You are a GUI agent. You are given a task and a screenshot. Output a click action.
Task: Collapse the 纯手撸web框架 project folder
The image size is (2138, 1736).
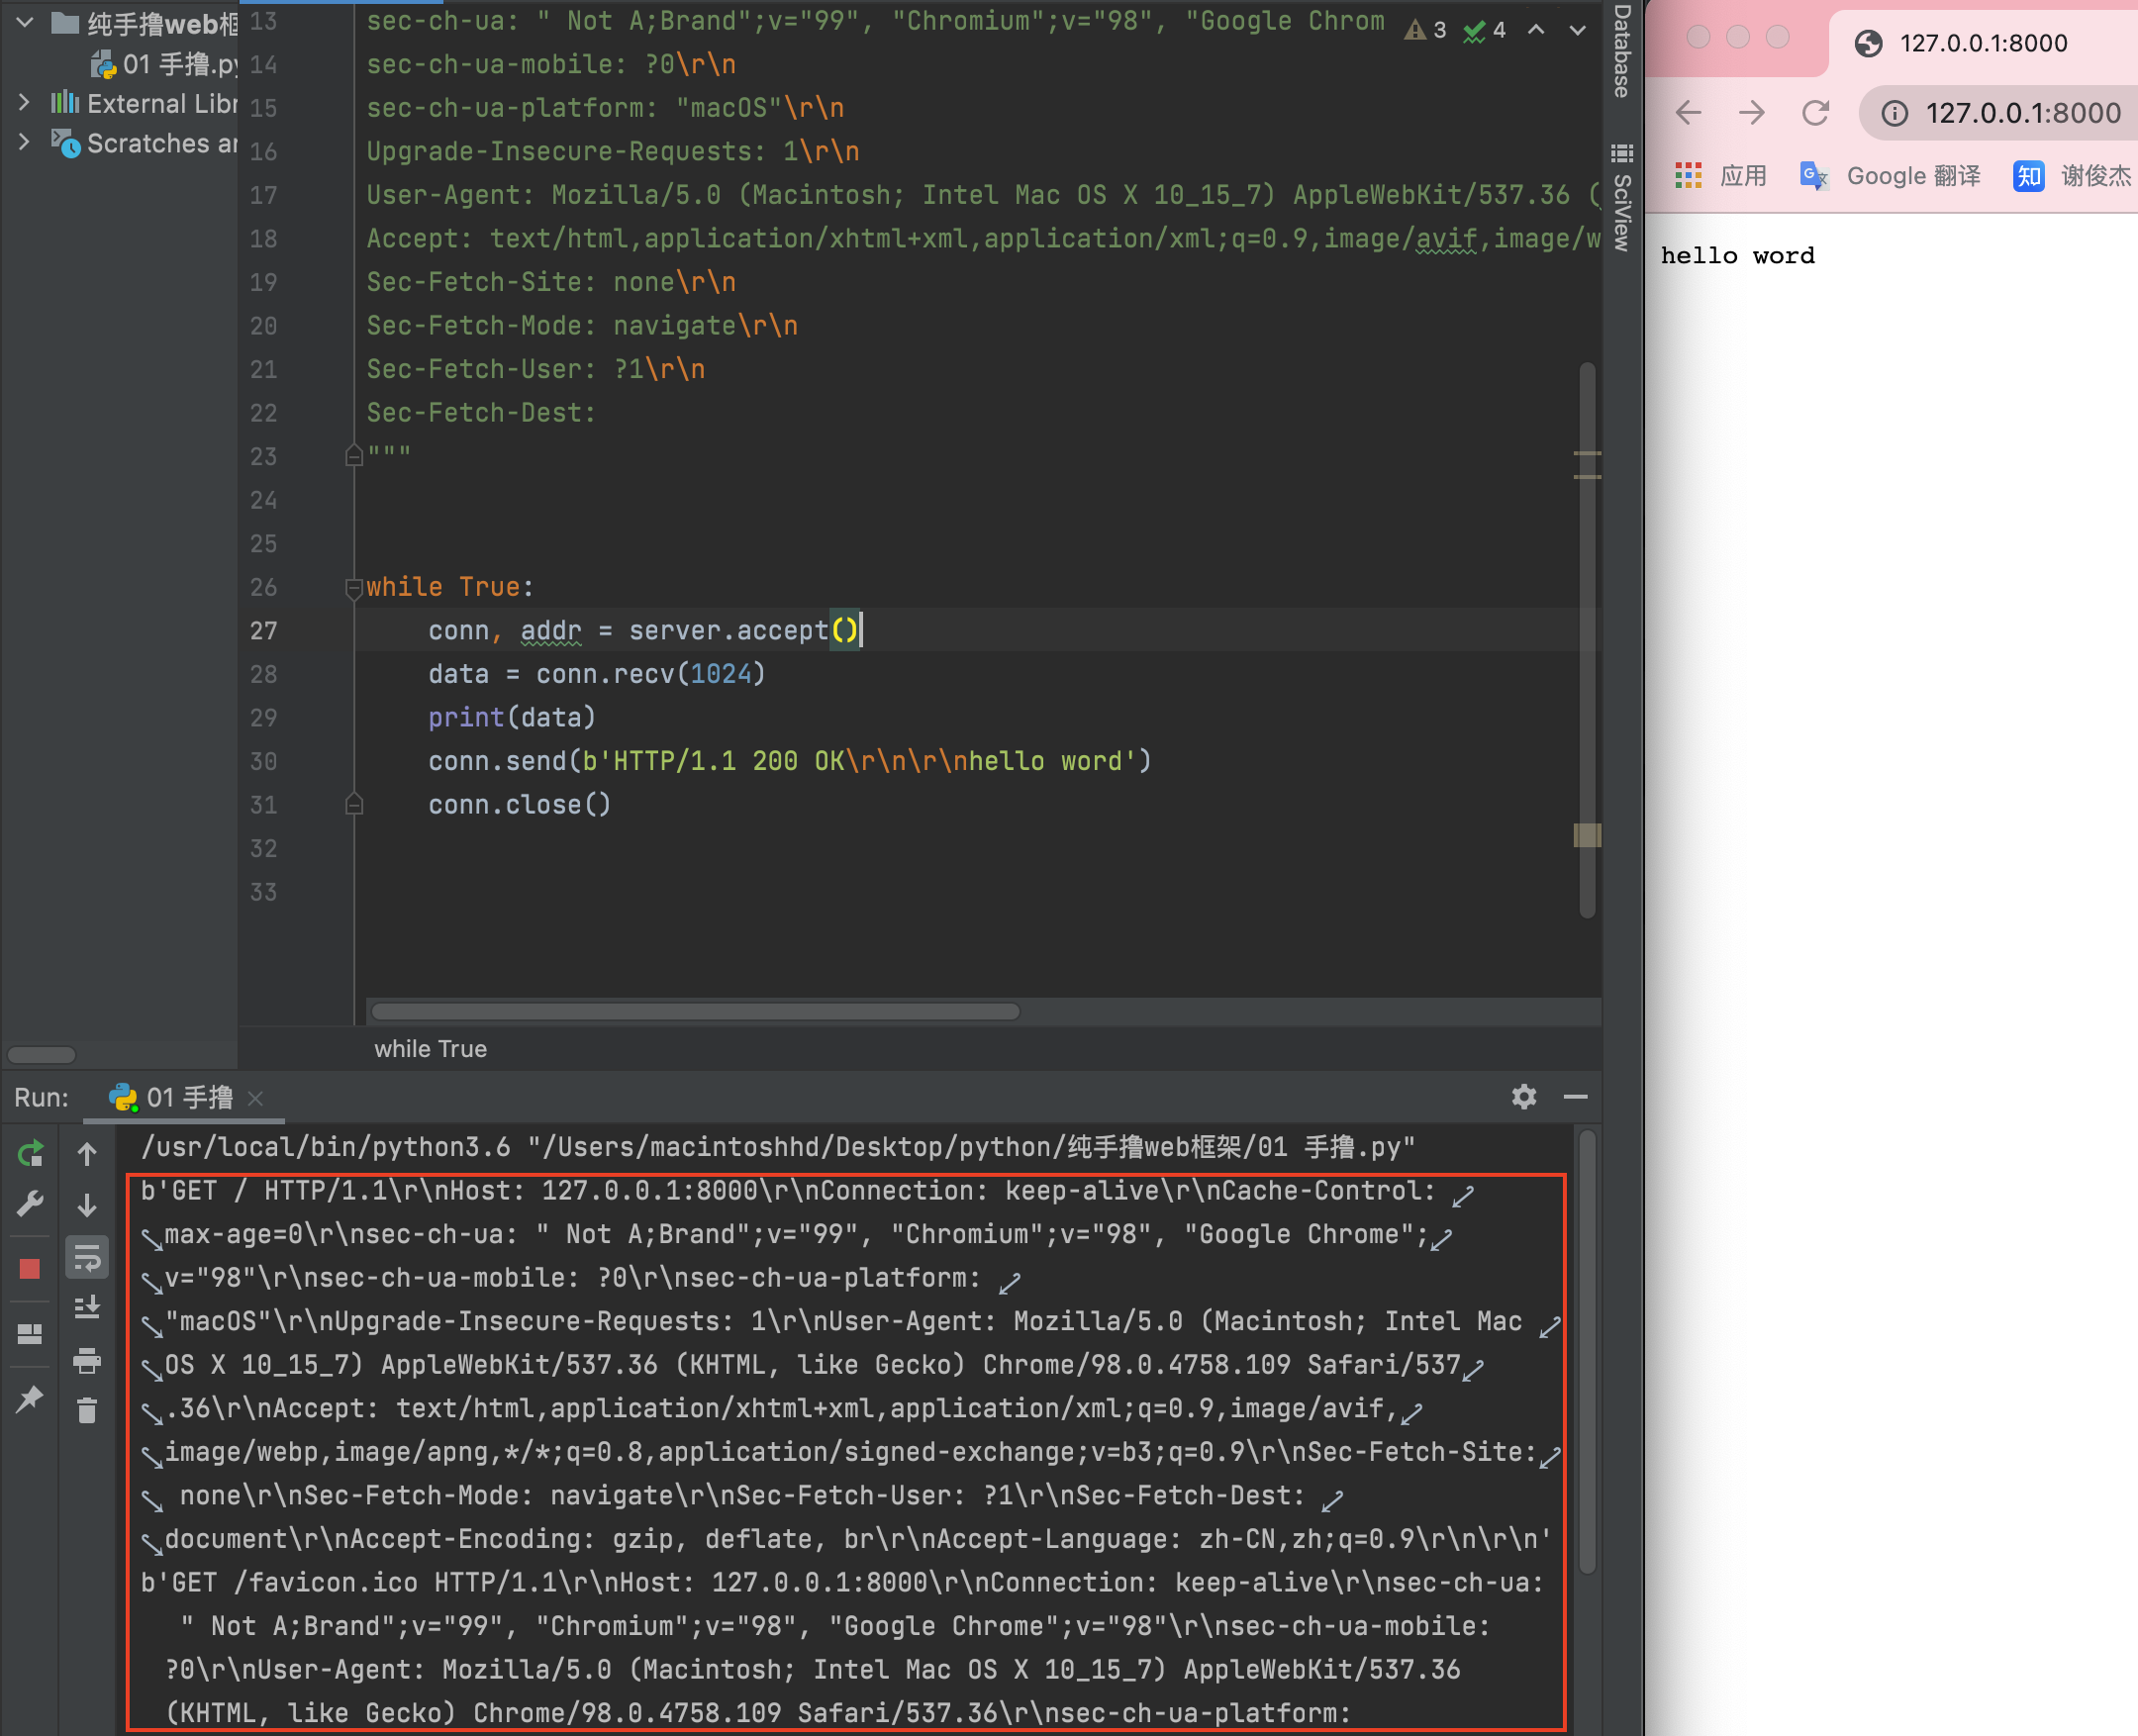[x=25, y=22]
